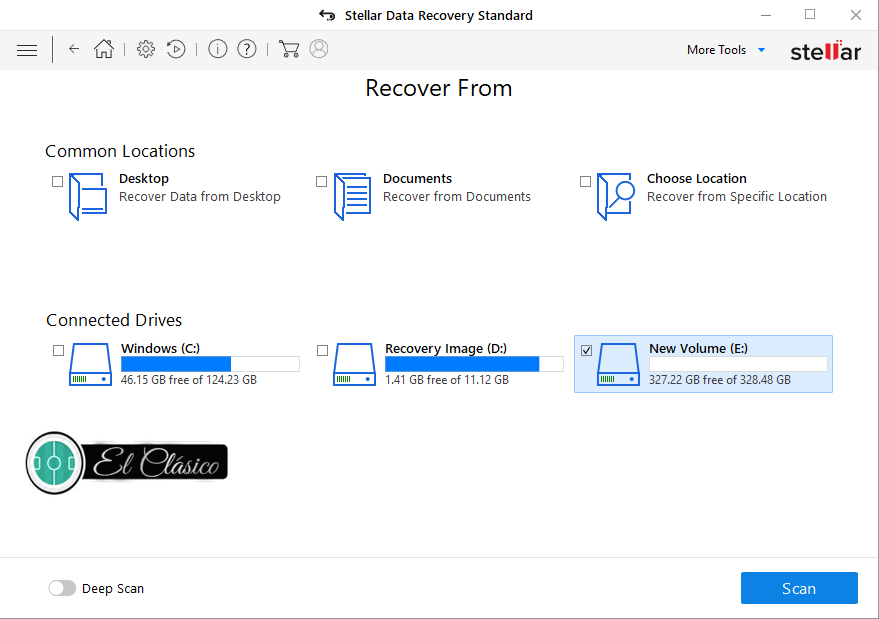Click the '46.15 GB free of 124.23 GB' text

coord(189,380)
